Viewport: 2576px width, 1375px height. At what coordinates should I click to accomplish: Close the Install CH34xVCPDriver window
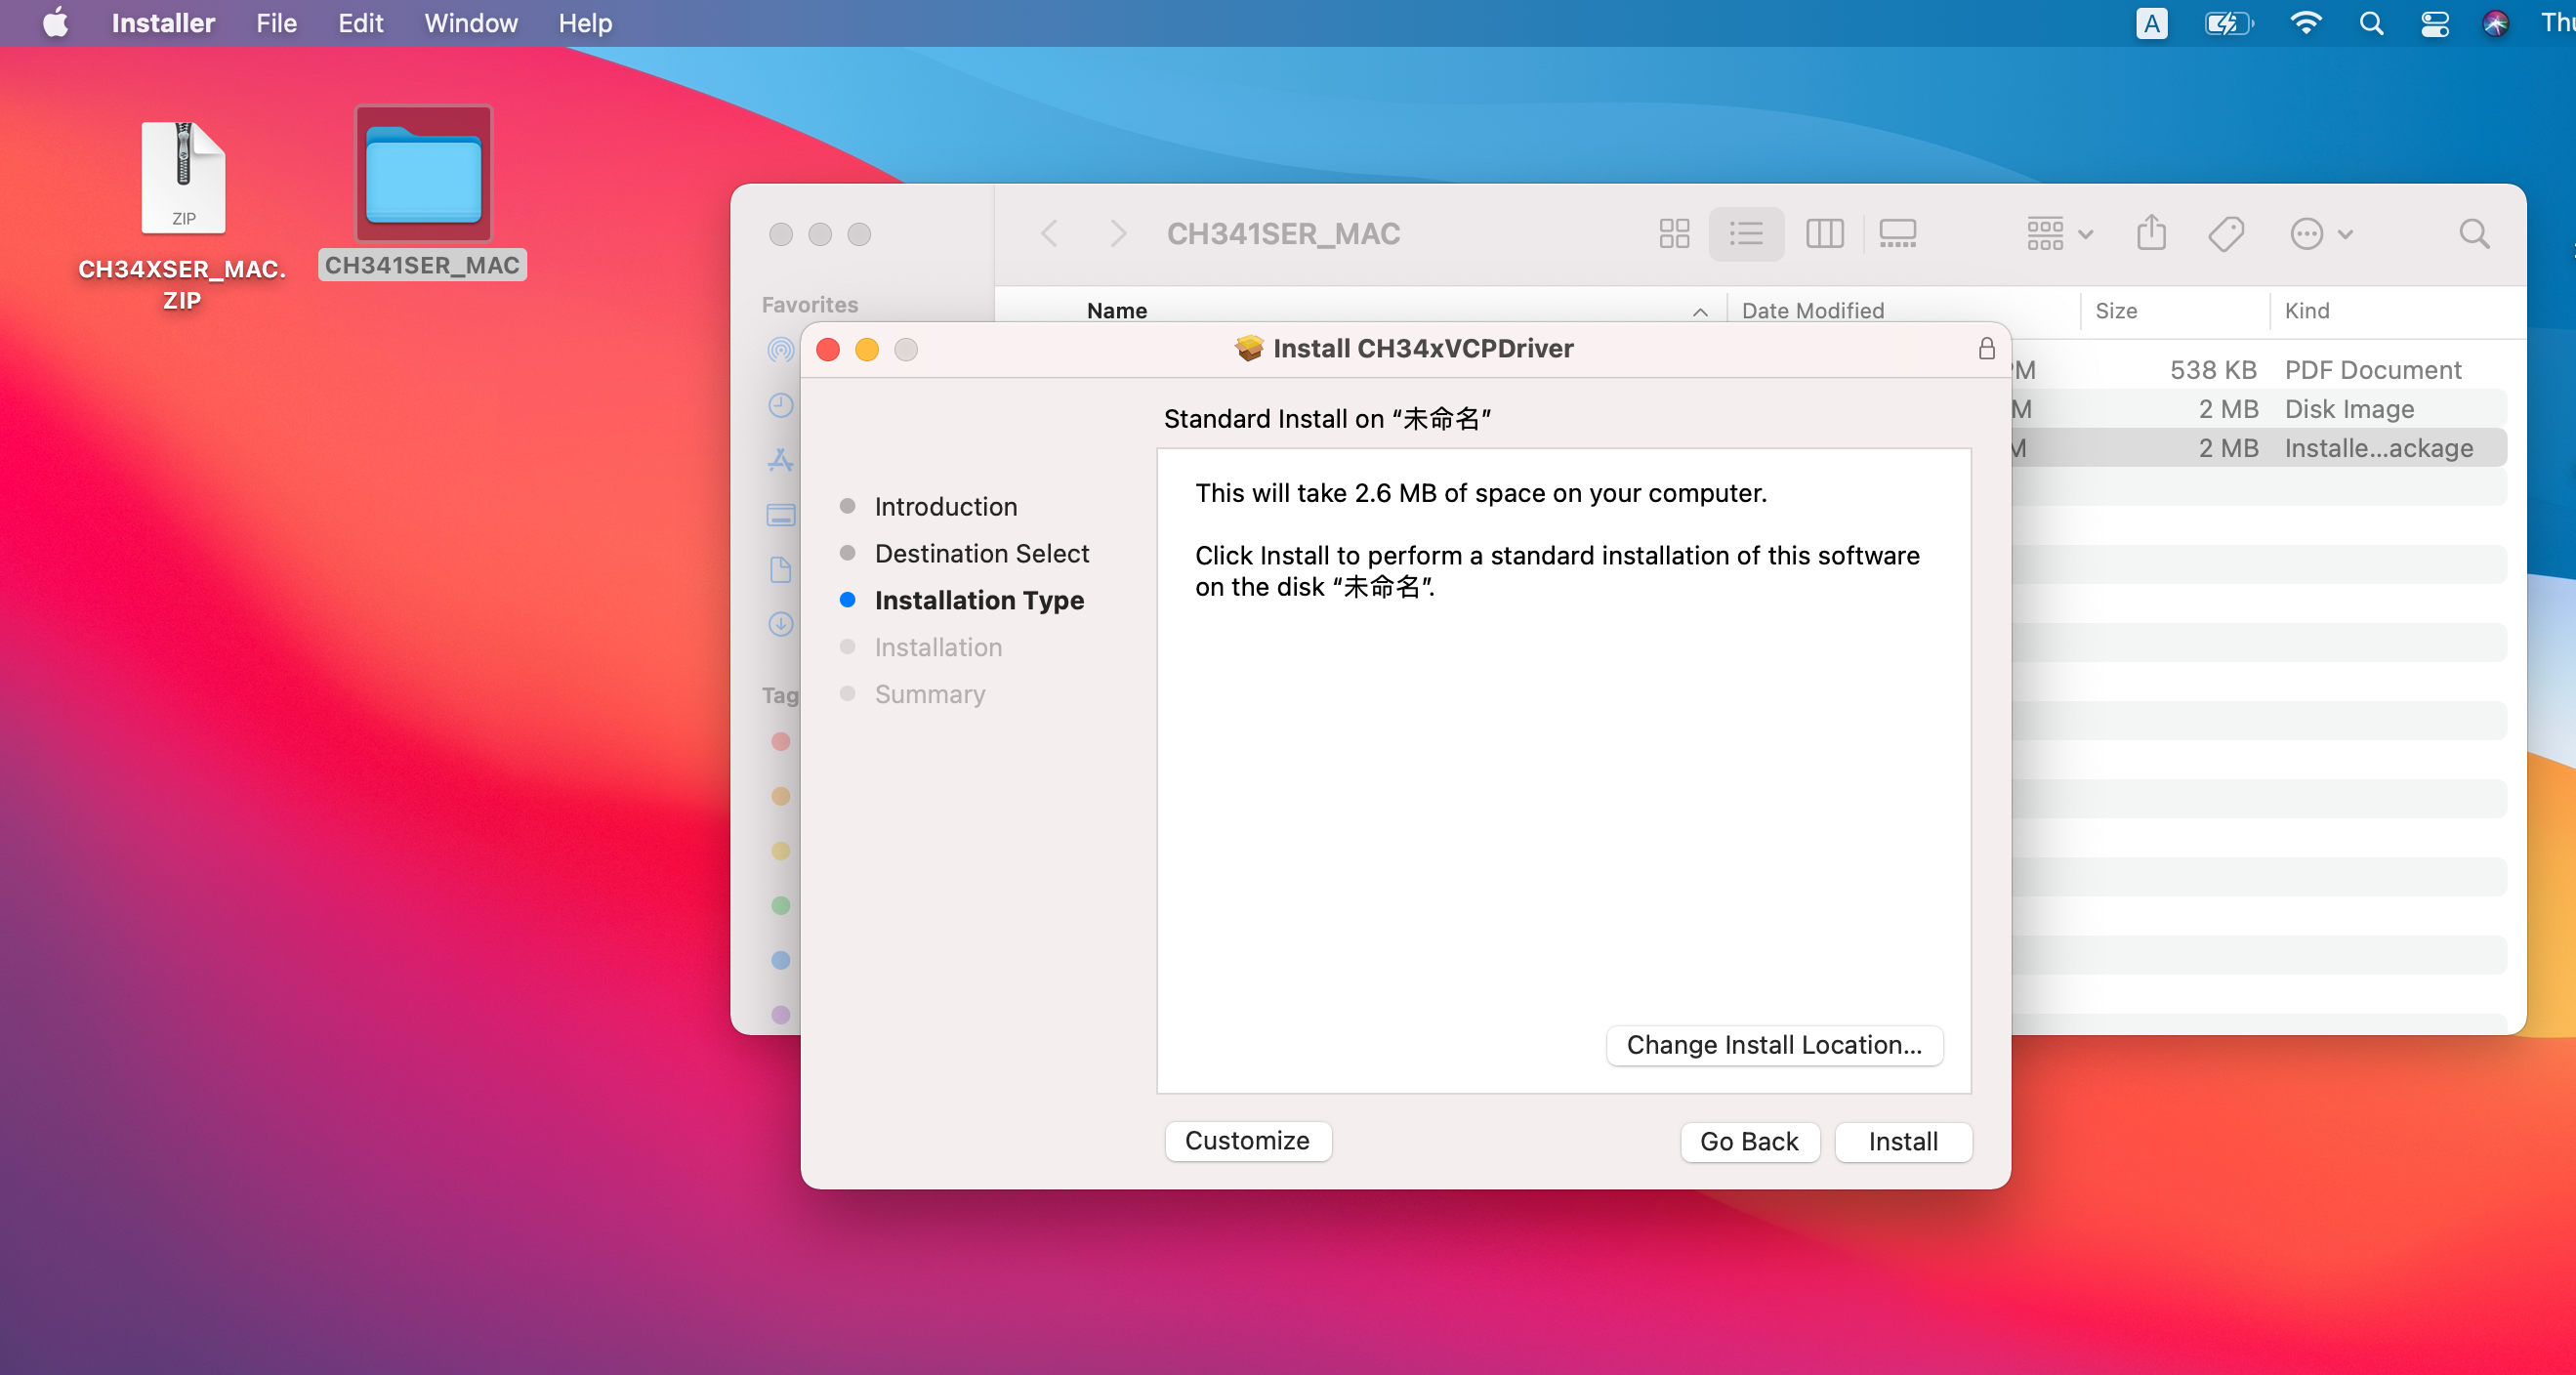[827, 349]
